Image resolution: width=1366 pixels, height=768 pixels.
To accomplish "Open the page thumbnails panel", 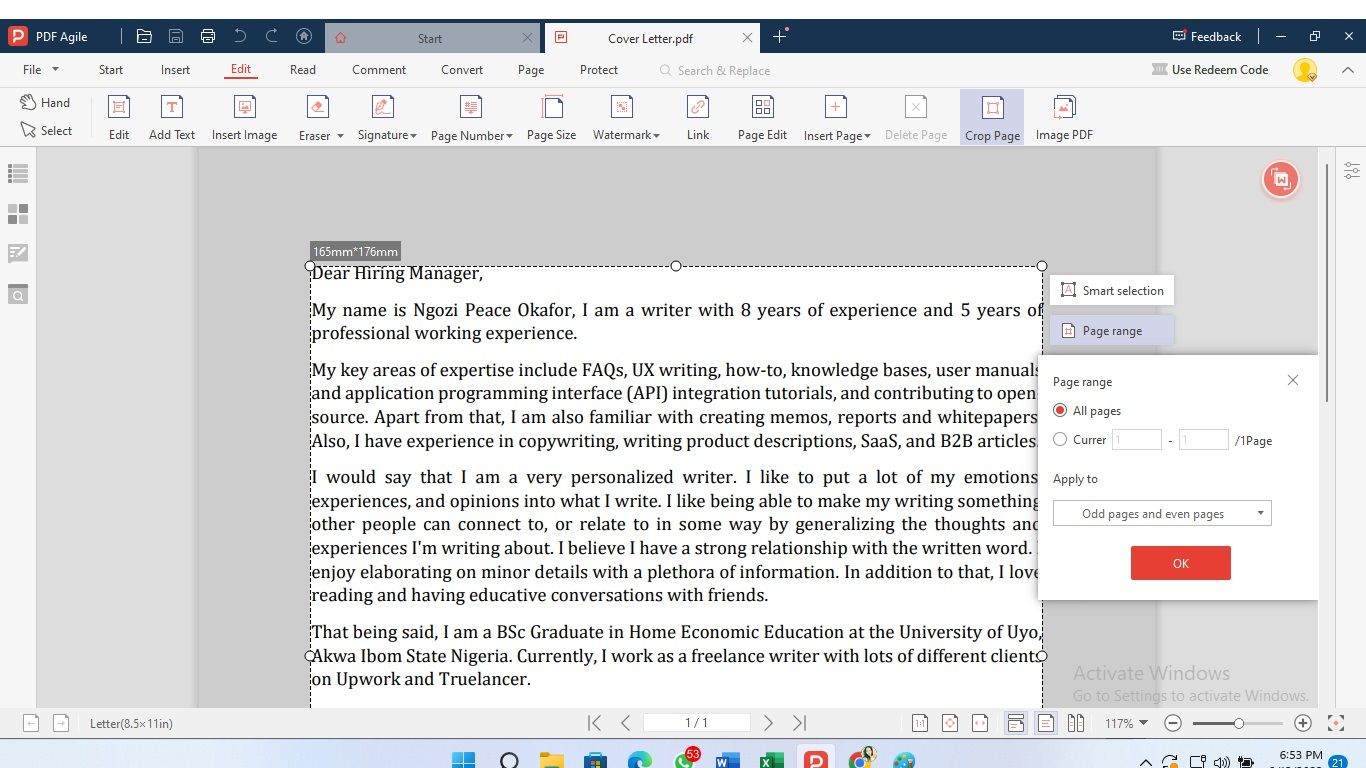I will pyautogui.click(x=17, y=213).
